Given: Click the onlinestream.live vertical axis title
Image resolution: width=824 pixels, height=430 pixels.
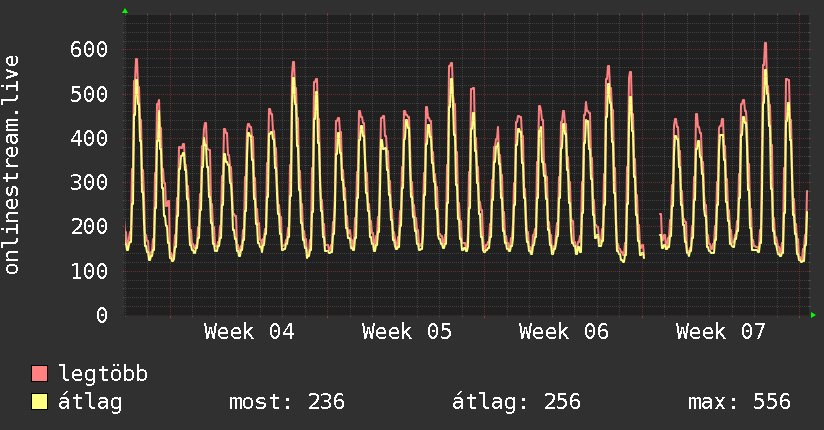Looking at the screenshot, I should click(12, 165).
